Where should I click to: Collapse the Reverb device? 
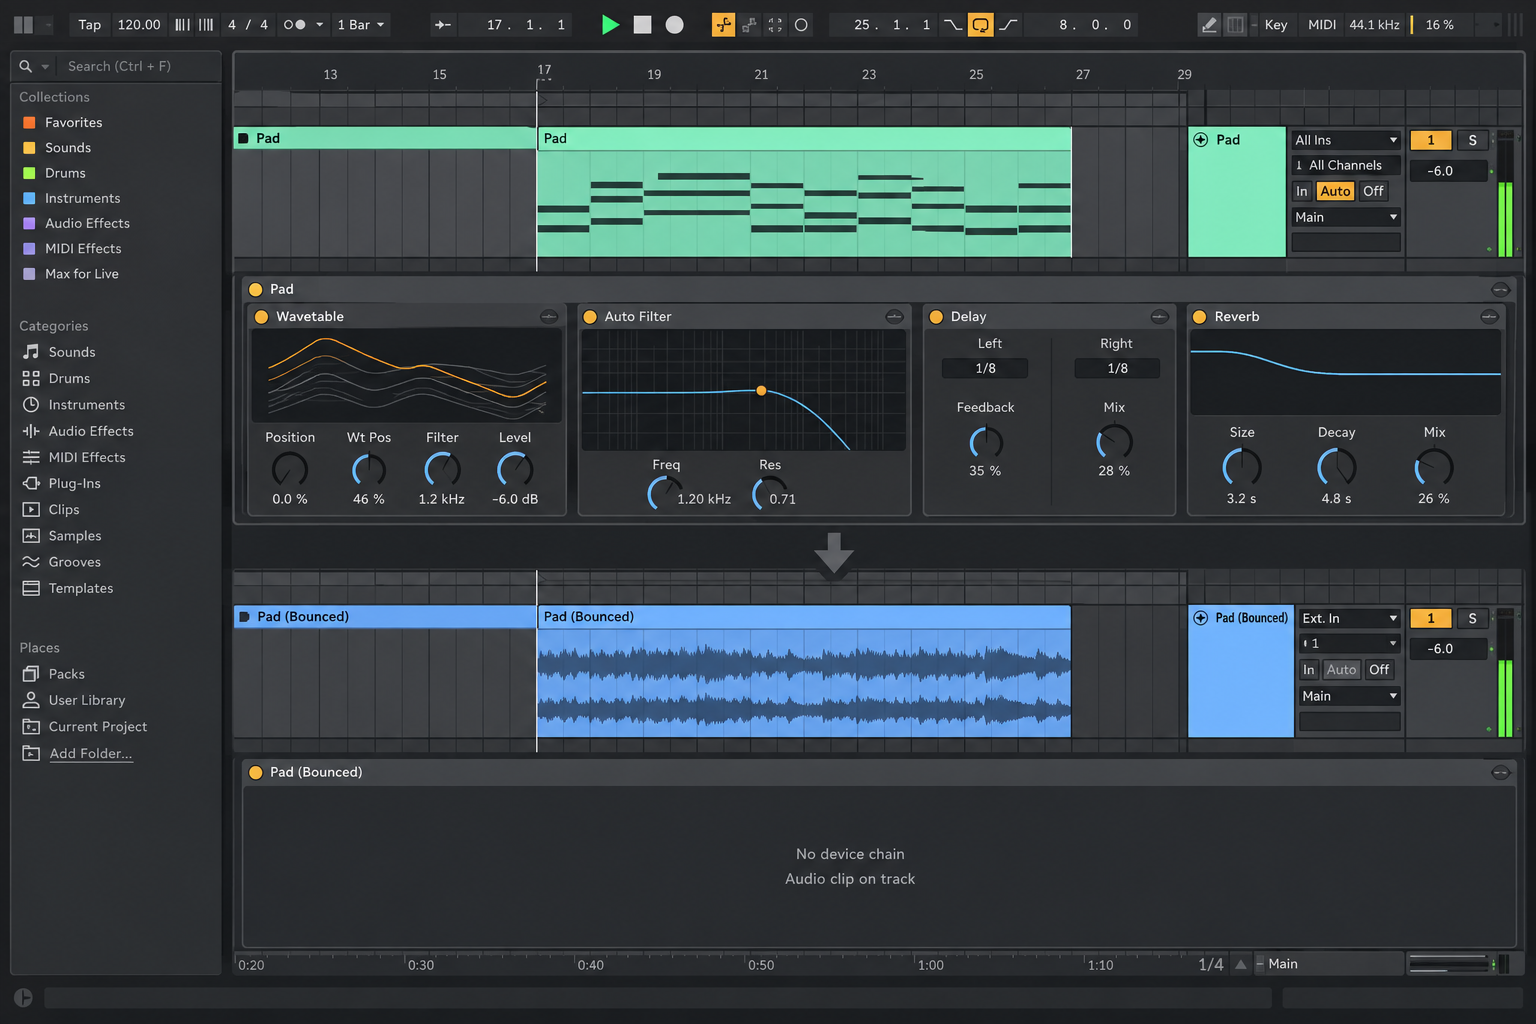point(1489,316)
